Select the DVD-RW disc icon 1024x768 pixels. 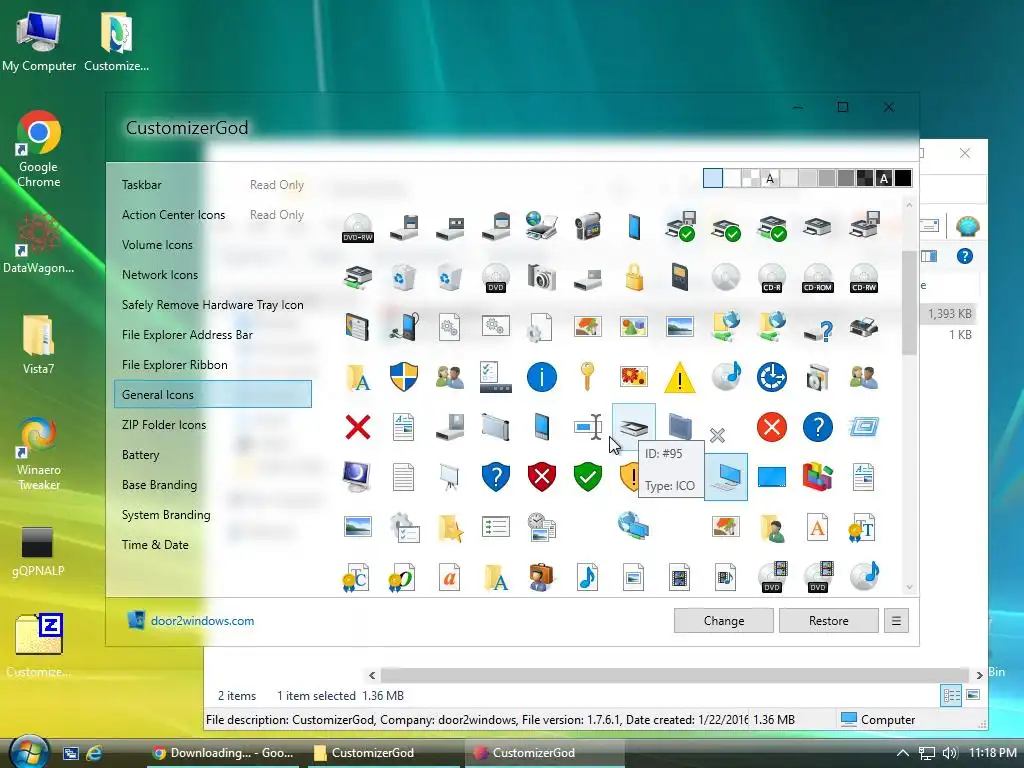pos(358,227)
